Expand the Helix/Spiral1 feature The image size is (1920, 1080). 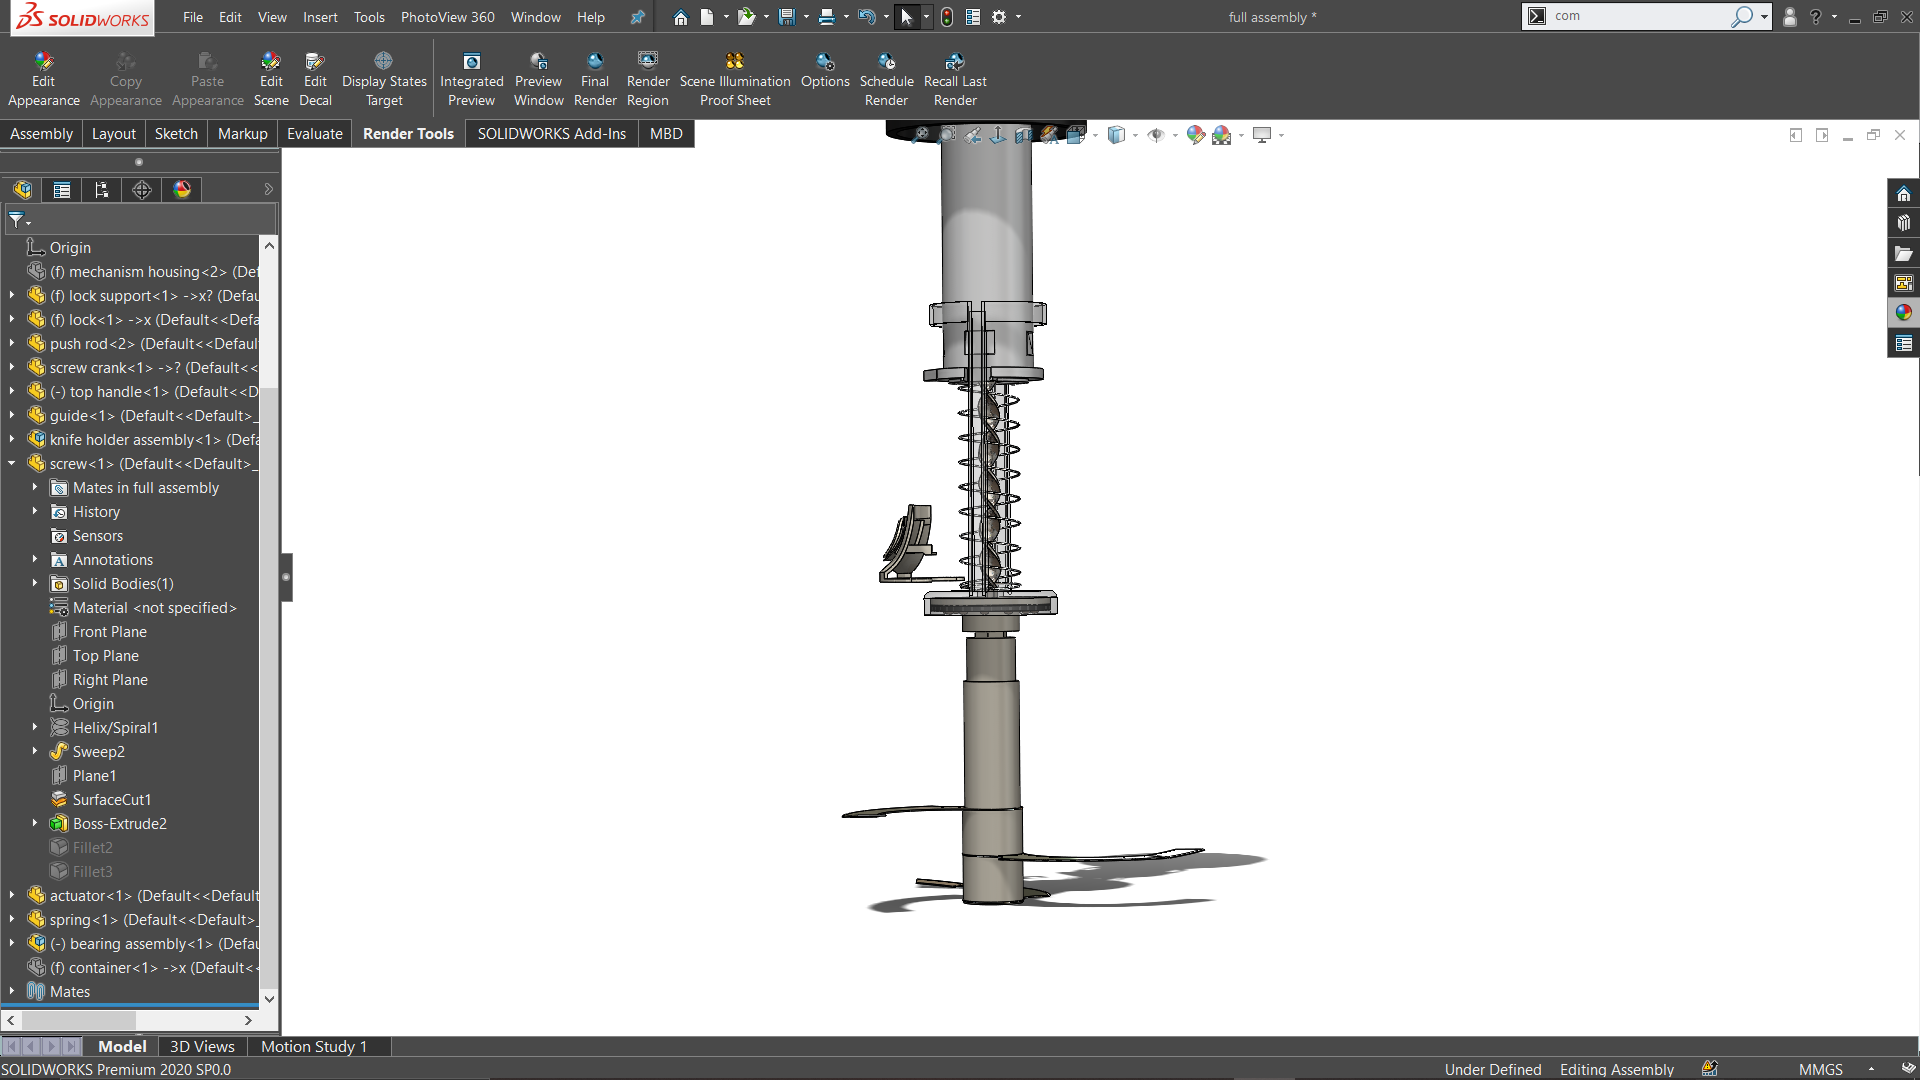(35, 728)
